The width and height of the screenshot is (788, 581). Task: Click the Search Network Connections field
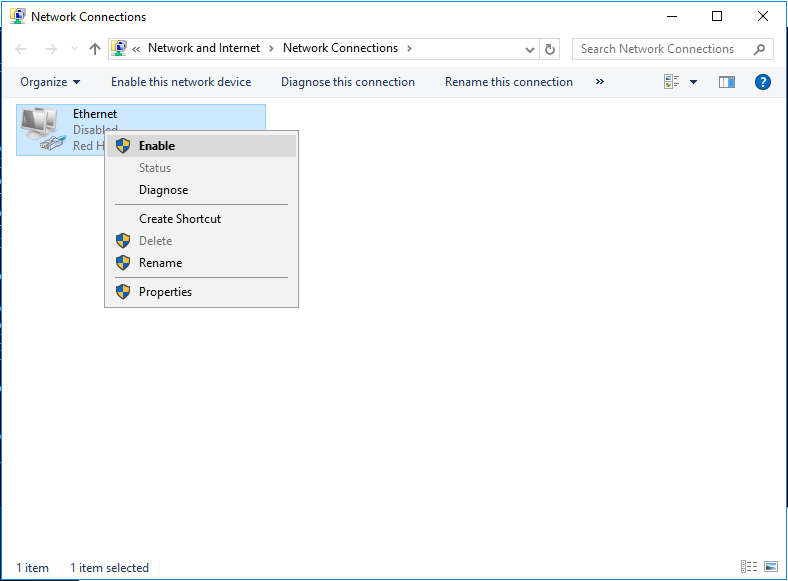point(660,49)
